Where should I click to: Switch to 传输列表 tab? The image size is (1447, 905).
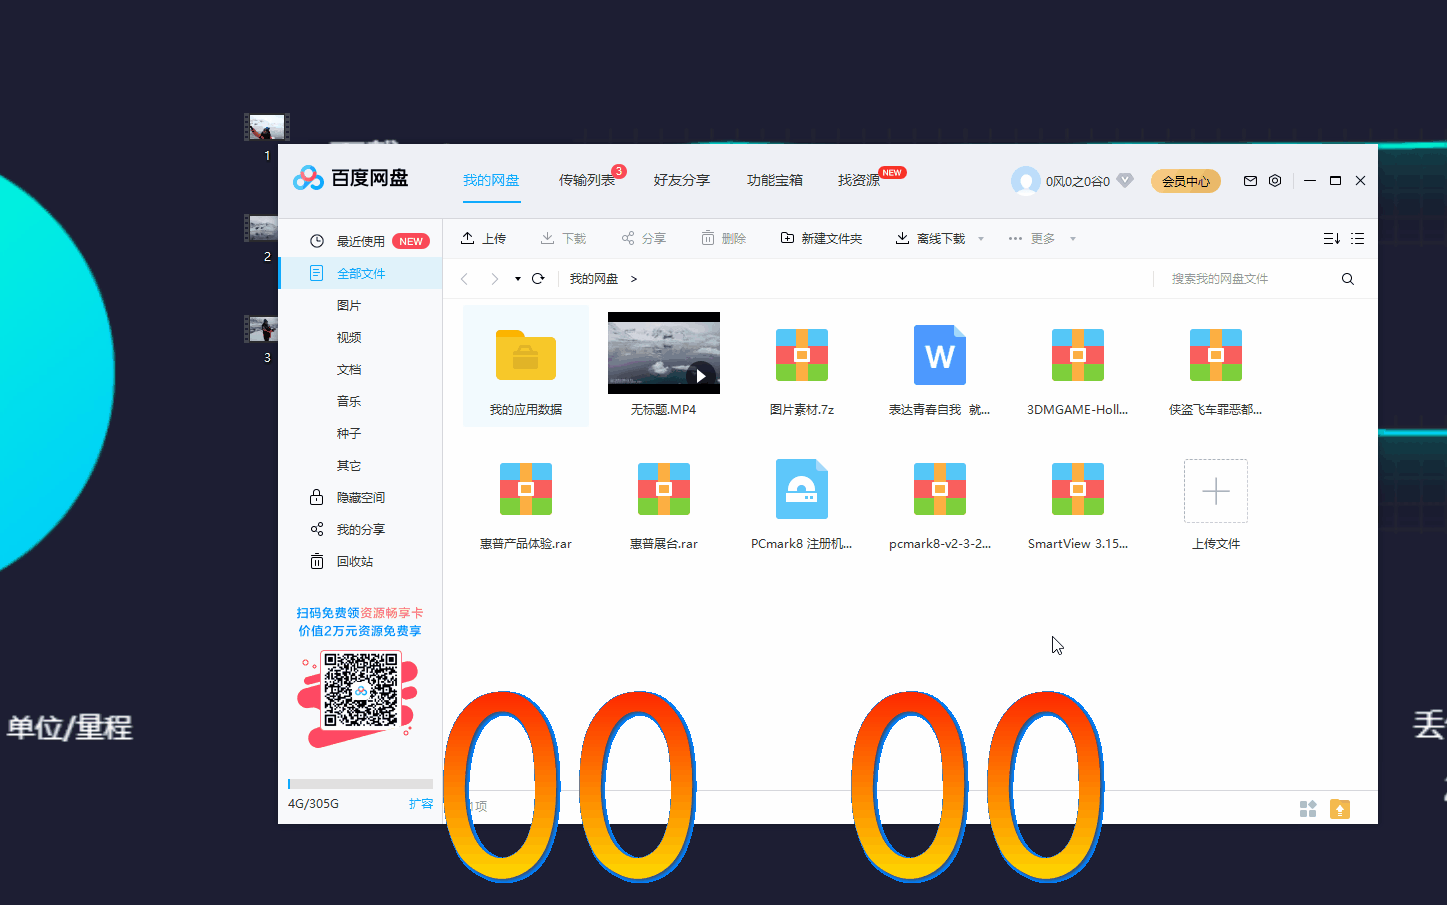point(587,180)
